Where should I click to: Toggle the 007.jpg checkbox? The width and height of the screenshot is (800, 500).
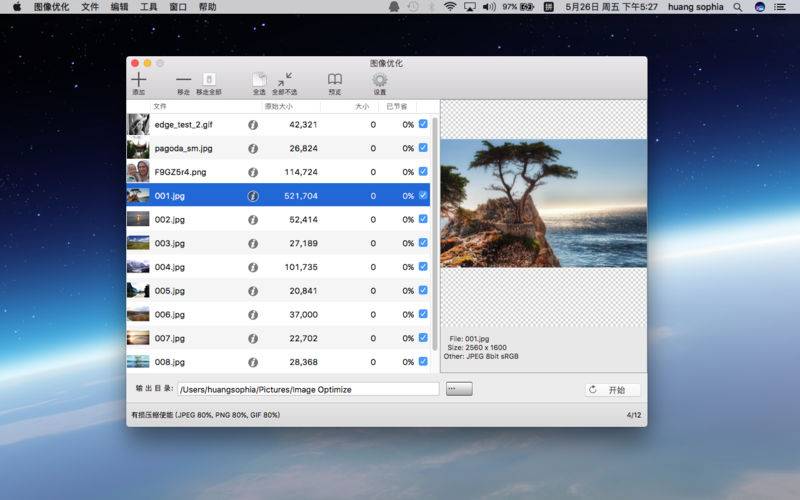coord(423,338)
